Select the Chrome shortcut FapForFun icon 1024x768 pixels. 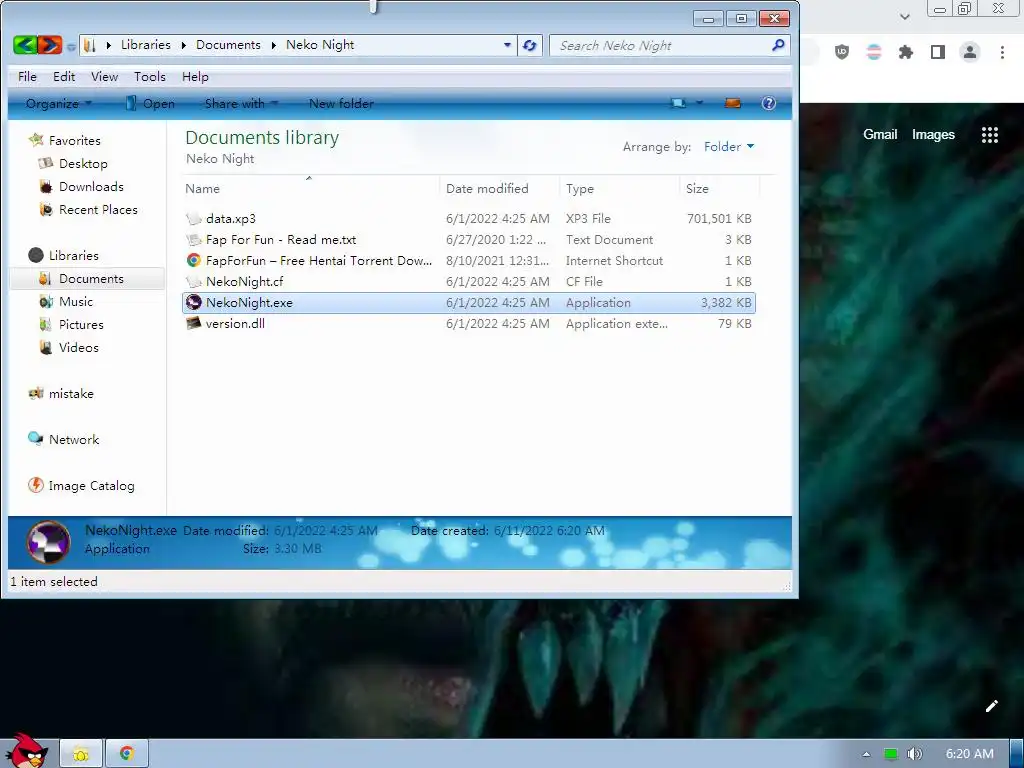click(x=193, y=261)
